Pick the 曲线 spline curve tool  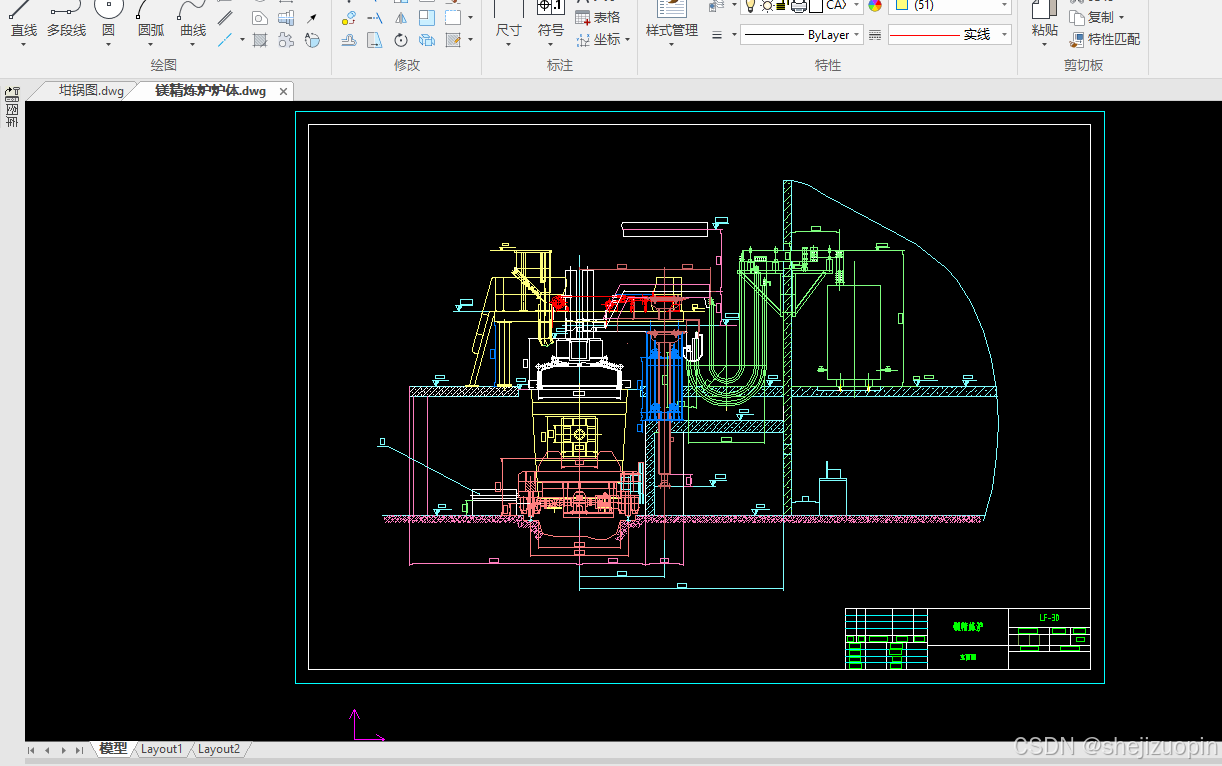click(193, 21)
